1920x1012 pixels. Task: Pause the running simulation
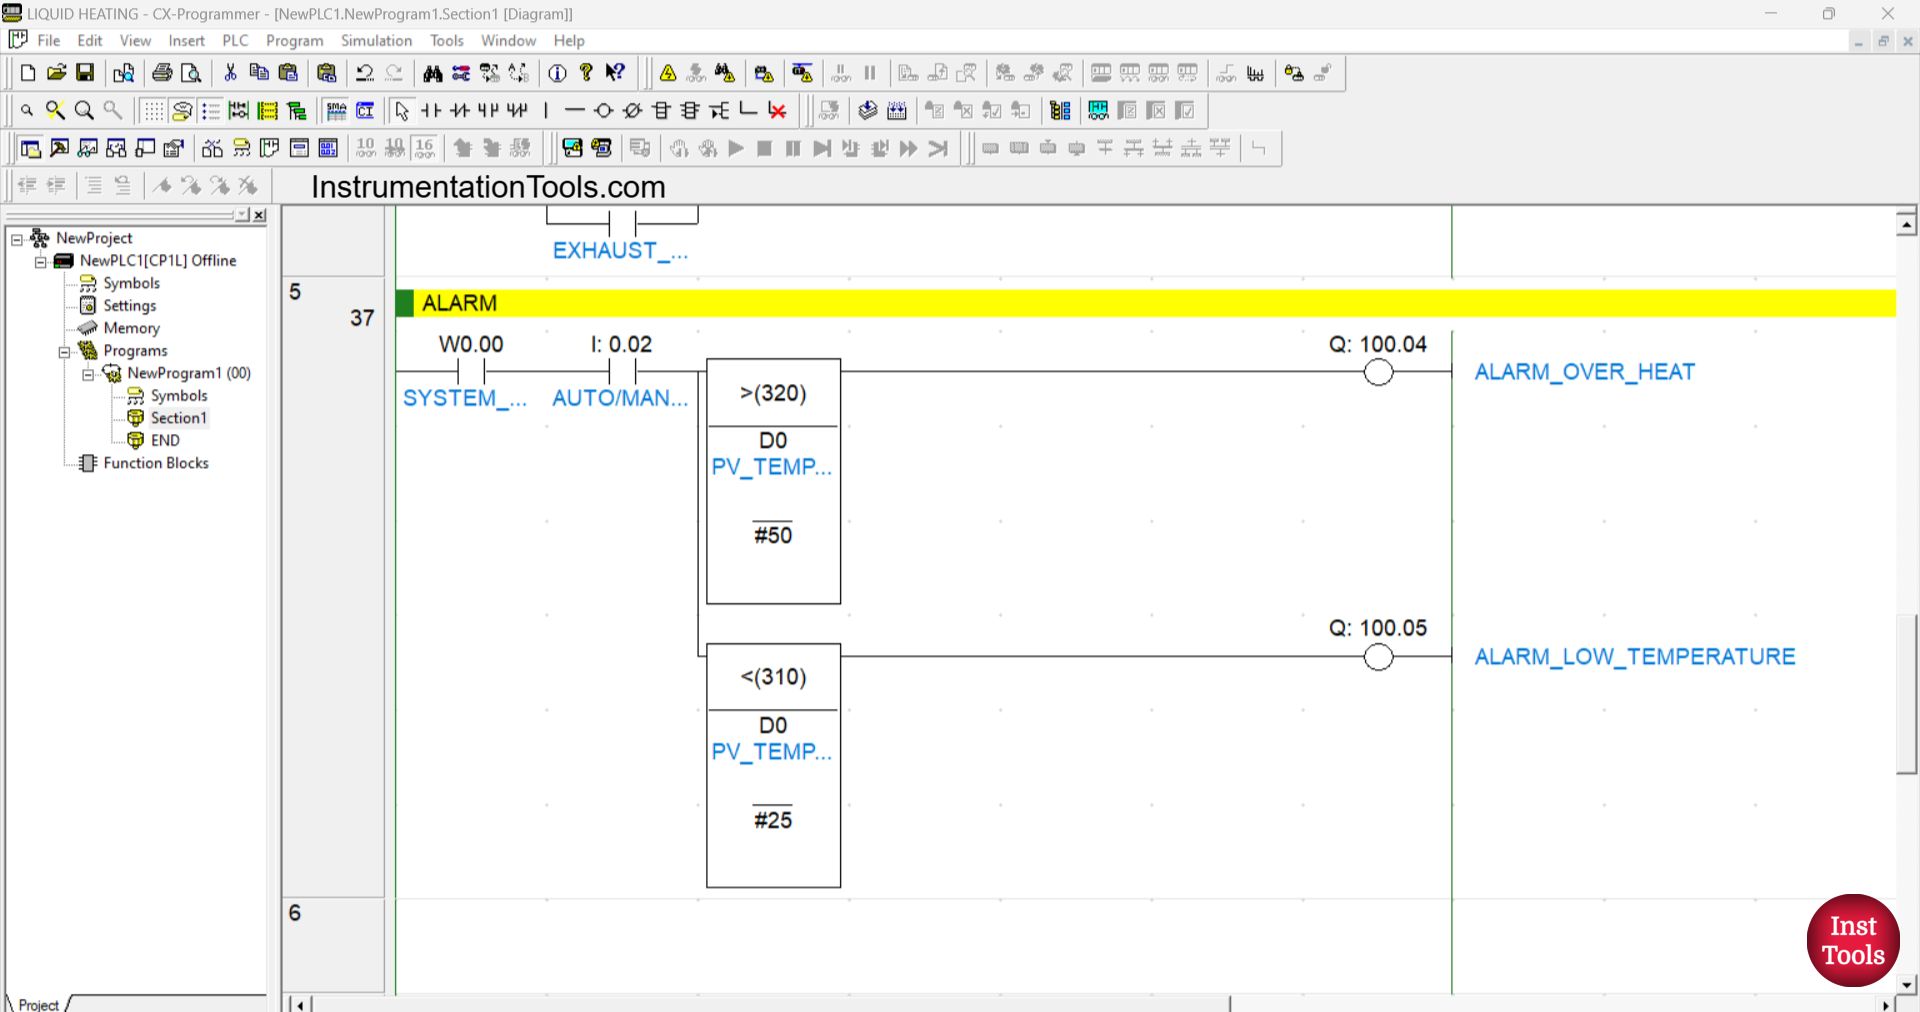(x=793, y=148)
